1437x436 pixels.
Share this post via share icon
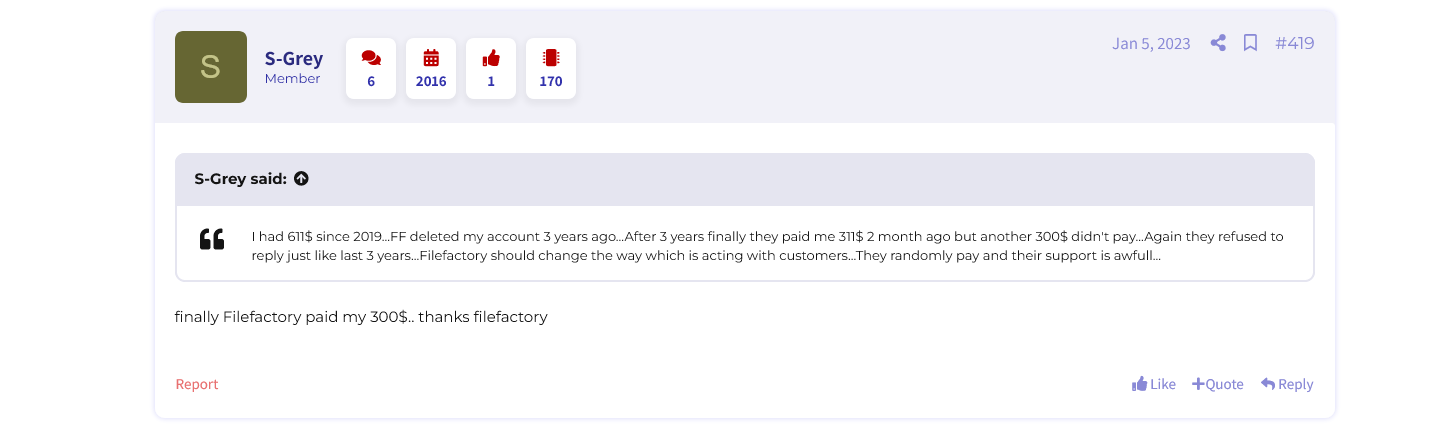[x=1218, y=43]
